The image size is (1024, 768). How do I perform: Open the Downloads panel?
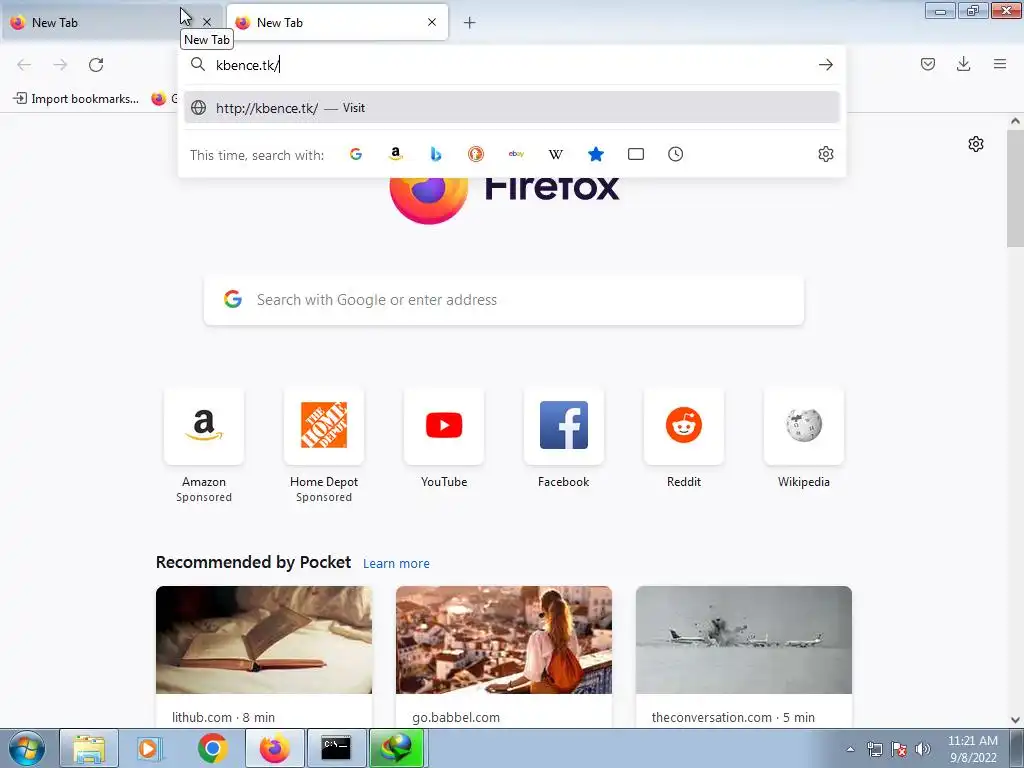(963, 64)
